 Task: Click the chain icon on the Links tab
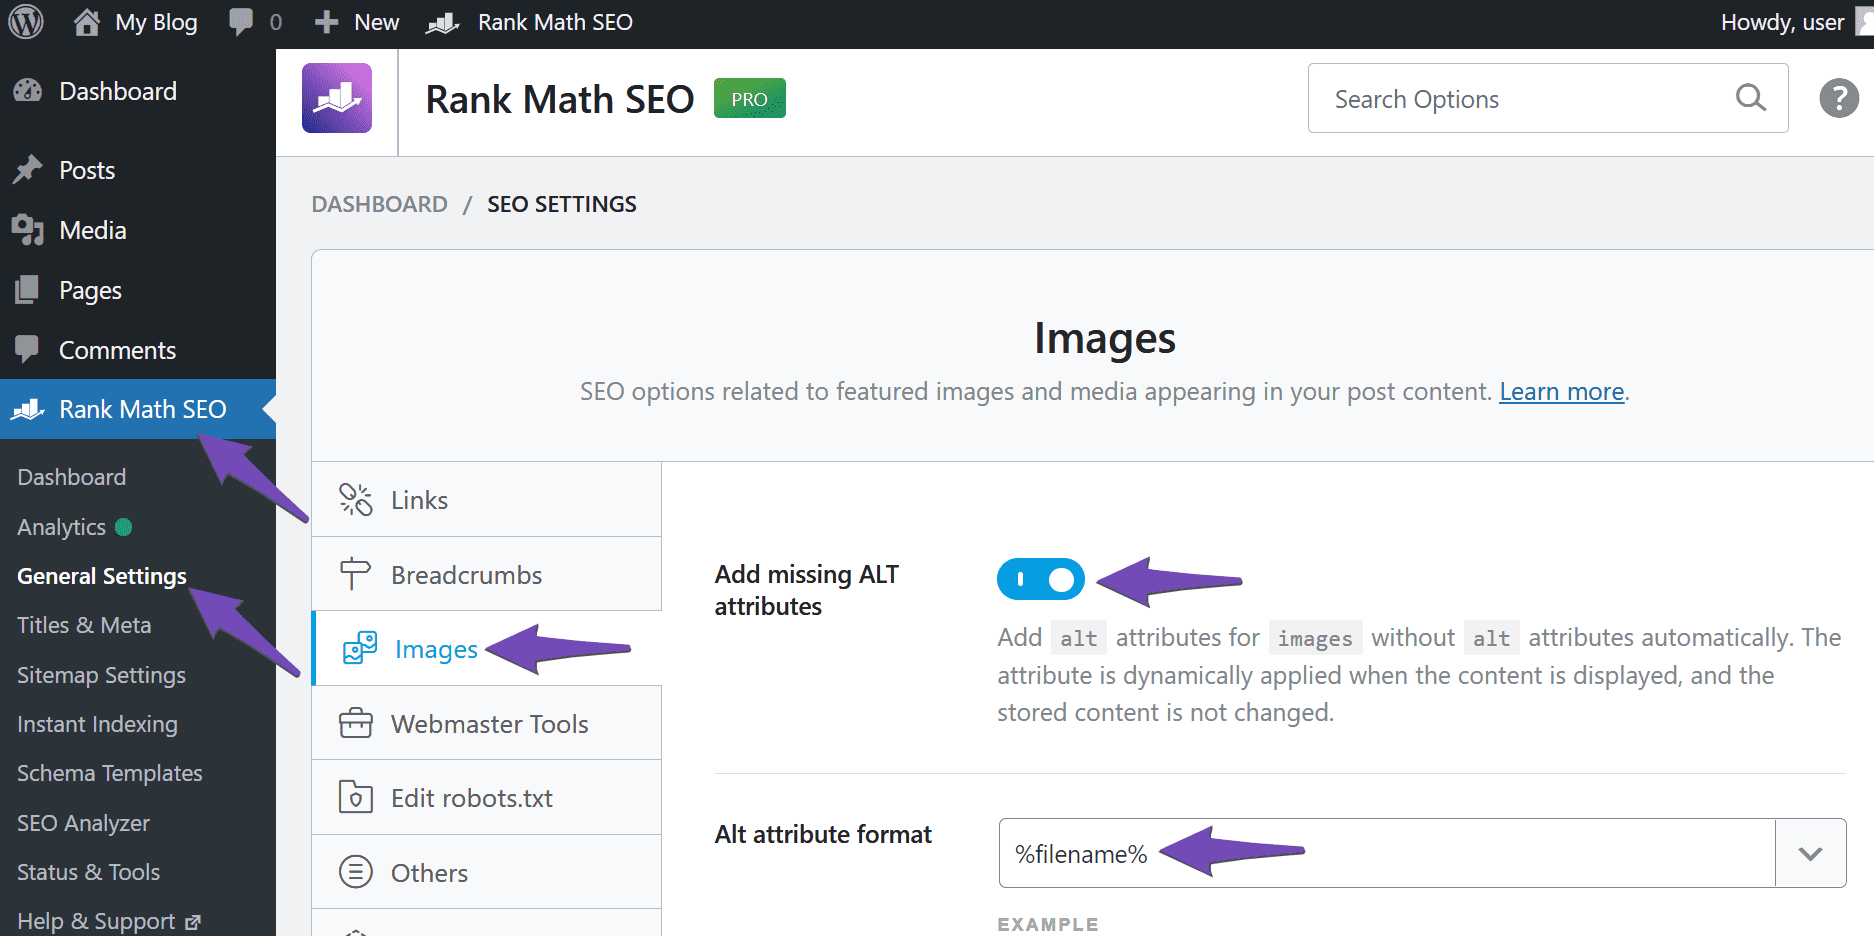356,498
